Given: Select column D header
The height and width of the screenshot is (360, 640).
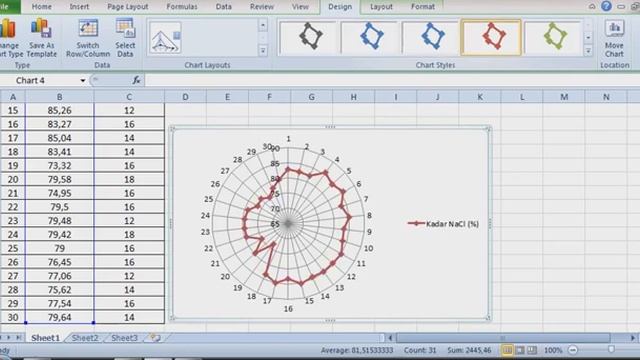Looking at the screenshot, I should [x=185, y=97].
